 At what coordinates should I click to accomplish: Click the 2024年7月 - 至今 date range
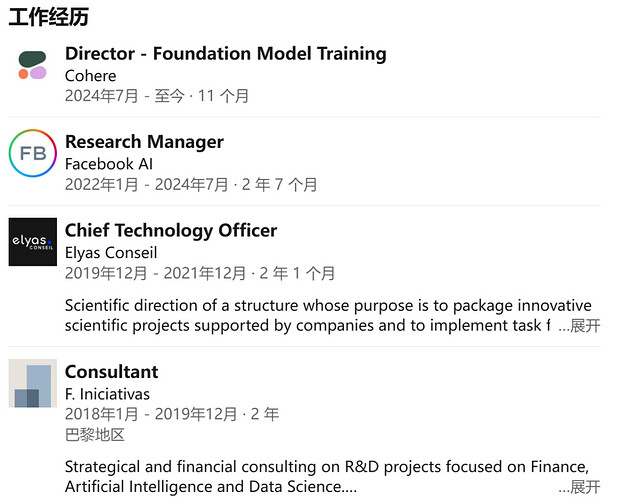(125, 96)
